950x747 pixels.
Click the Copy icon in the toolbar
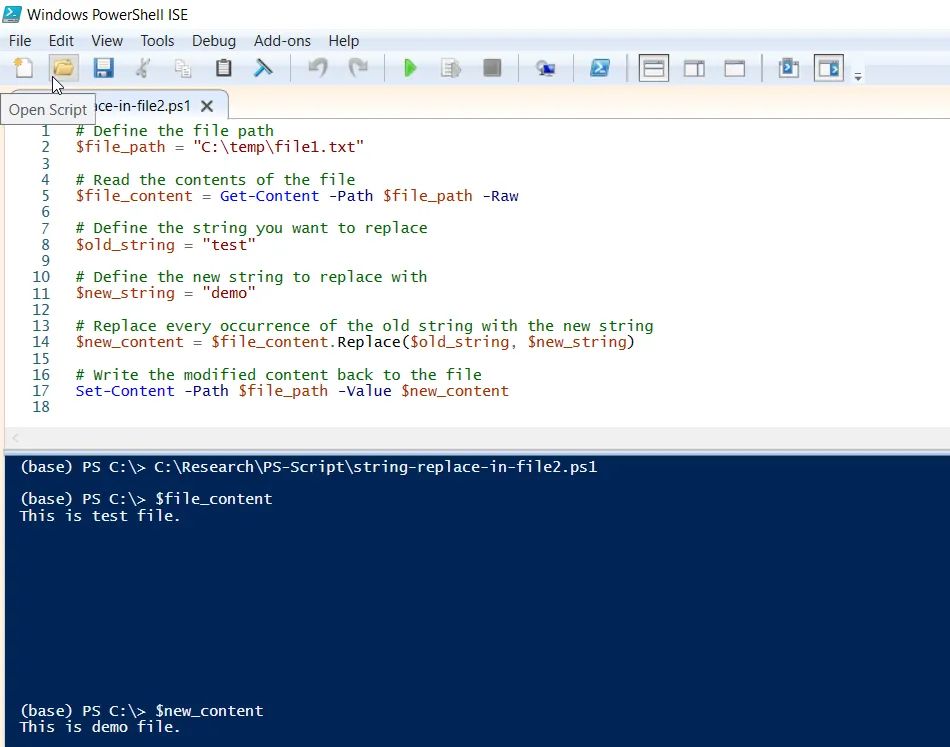[183, 67]
